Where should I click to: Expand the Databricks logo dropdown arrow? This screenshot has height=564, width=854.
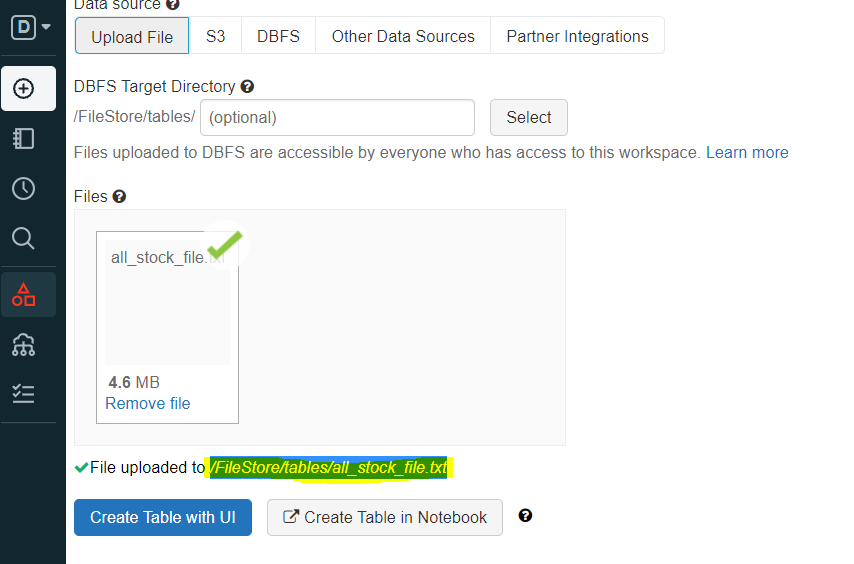click(46, 27)
